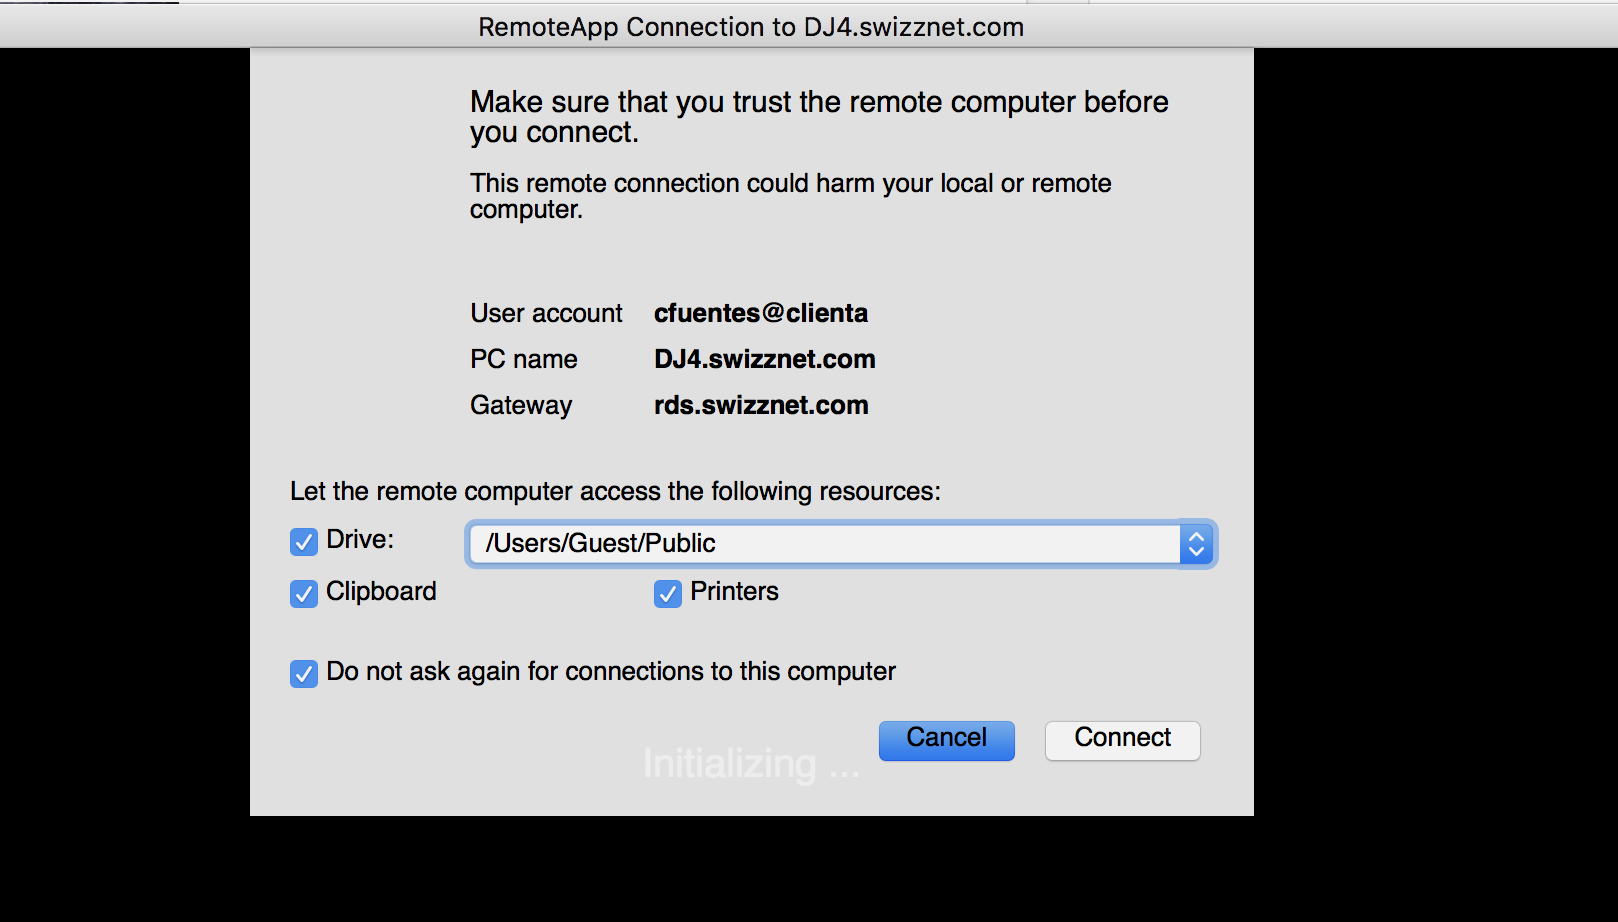Click the "Let the remote computer access" text
This screenshot has height=922, width=1618.
(615, 491)
